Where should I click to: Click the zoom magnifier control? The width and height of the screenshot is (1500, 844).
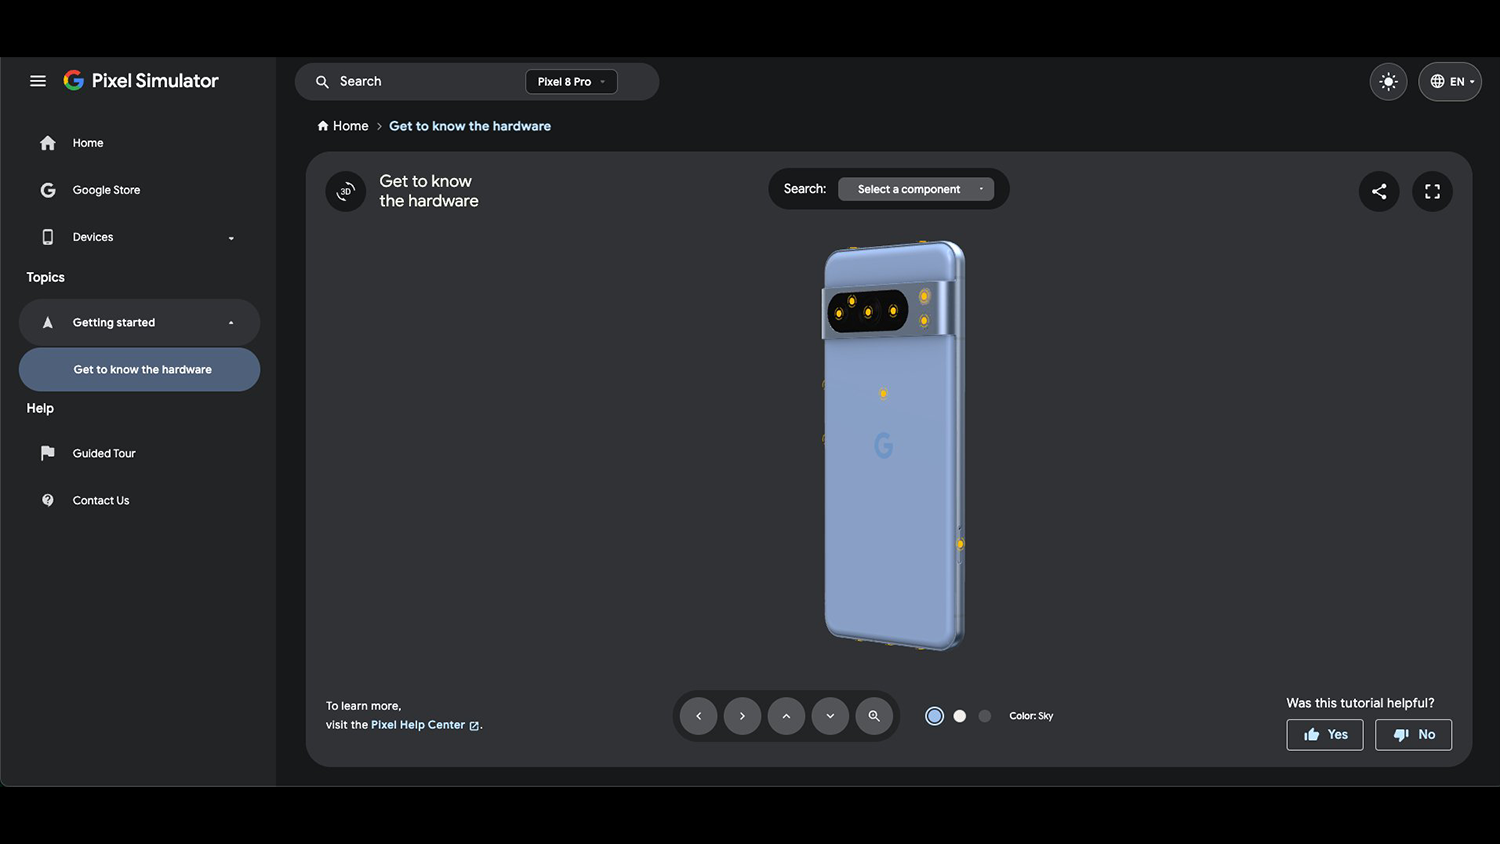pos(874,716)
